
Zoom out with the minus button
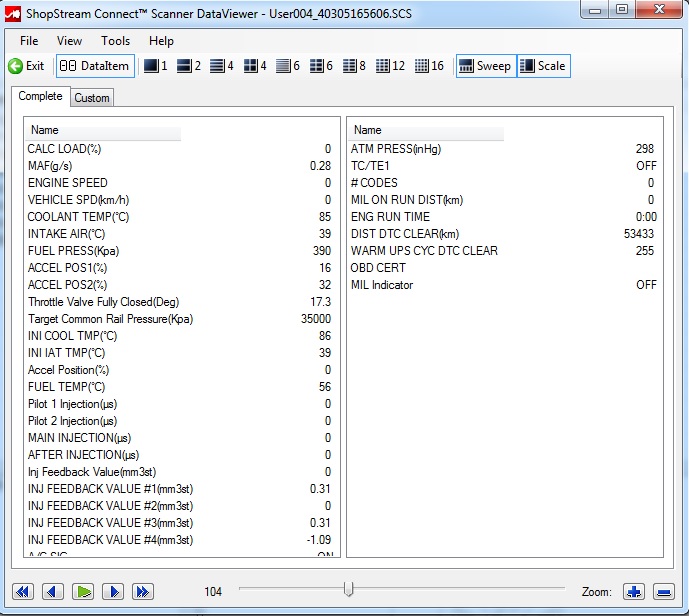click(664, 591)
